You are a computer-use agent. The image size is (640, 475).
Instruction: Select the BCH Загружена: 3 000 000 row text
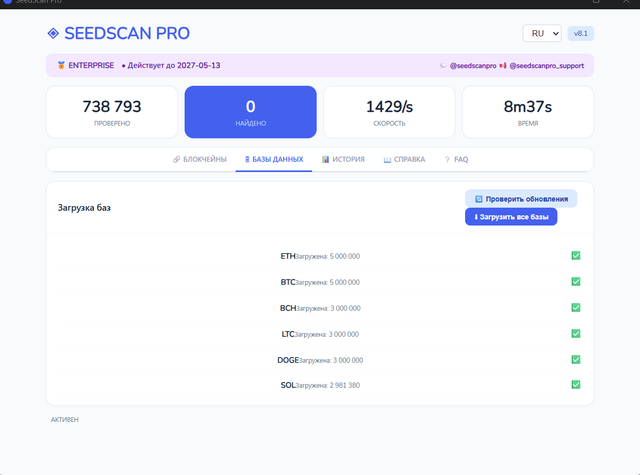pyautogui.click(x=320, y=308)
